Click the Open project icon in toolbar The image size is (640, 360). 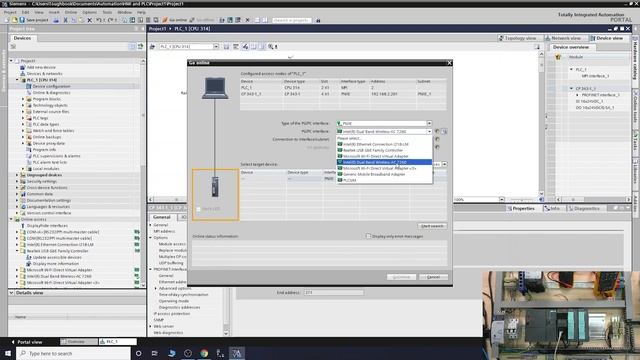(14, 20)
